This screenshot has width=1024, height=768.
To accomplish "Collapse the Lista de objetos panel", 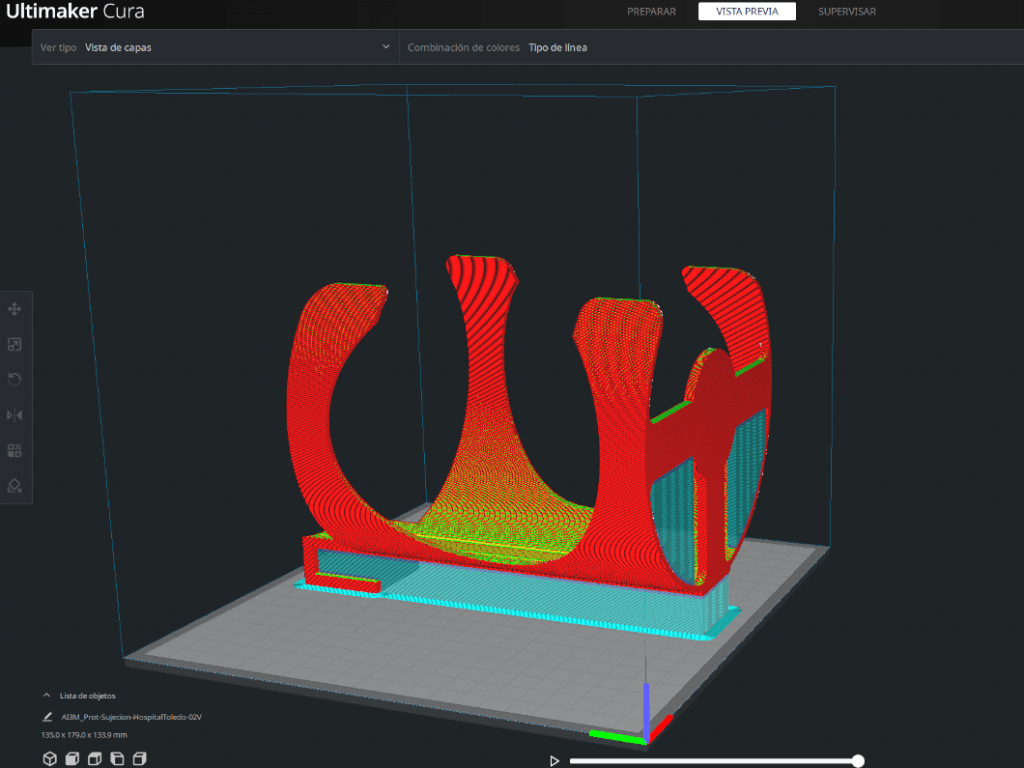I will 46,696.
